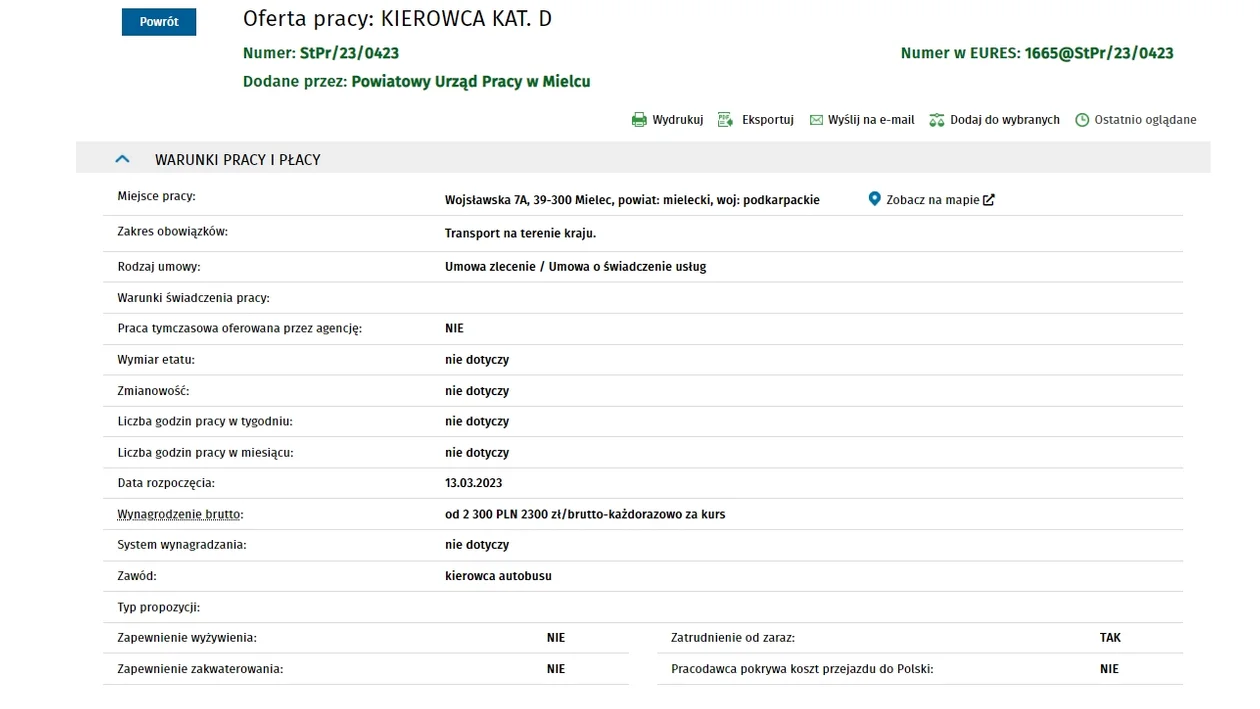Click 'nie dotyczy' for godzin pracy w tygodniu

(x=477, y=422)
